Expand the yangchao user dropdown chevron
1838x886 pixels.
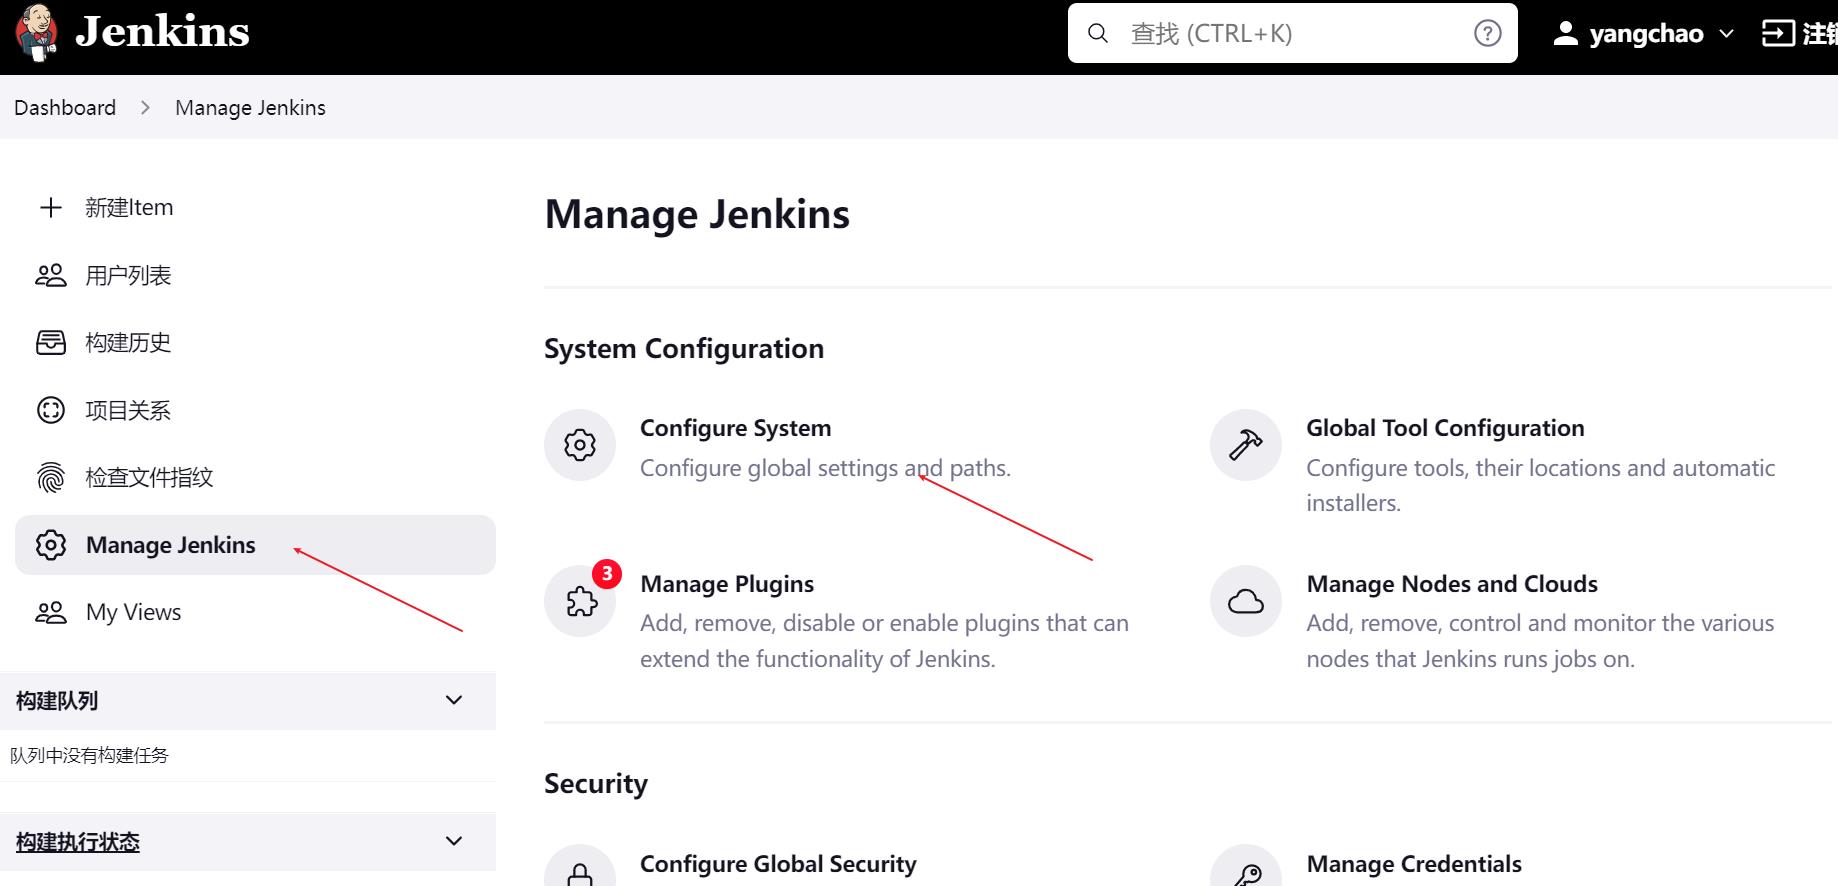(x=1726, y=34)
